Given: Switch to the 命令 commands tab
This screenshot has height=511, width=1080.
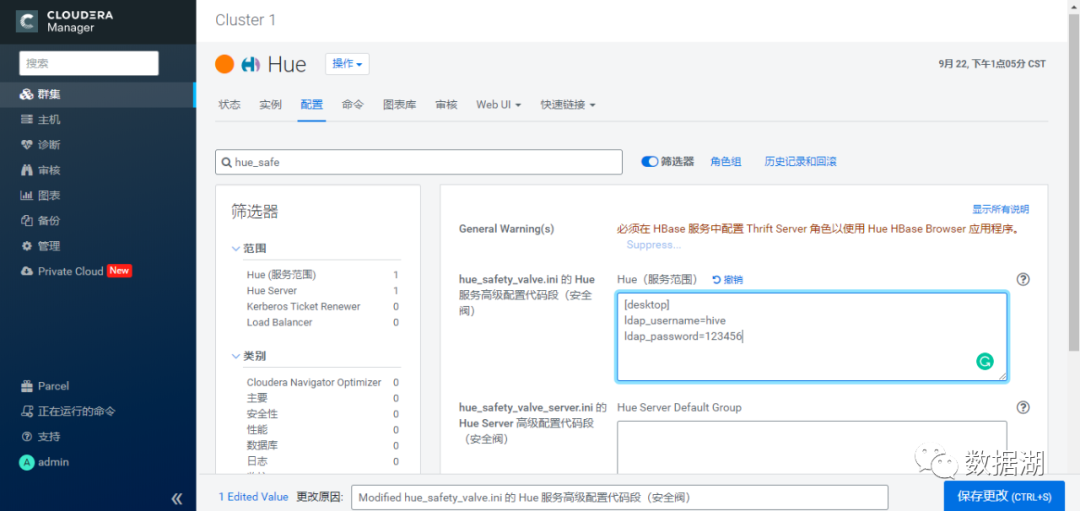Looking at the screenshot, I should tap(353, 105).
